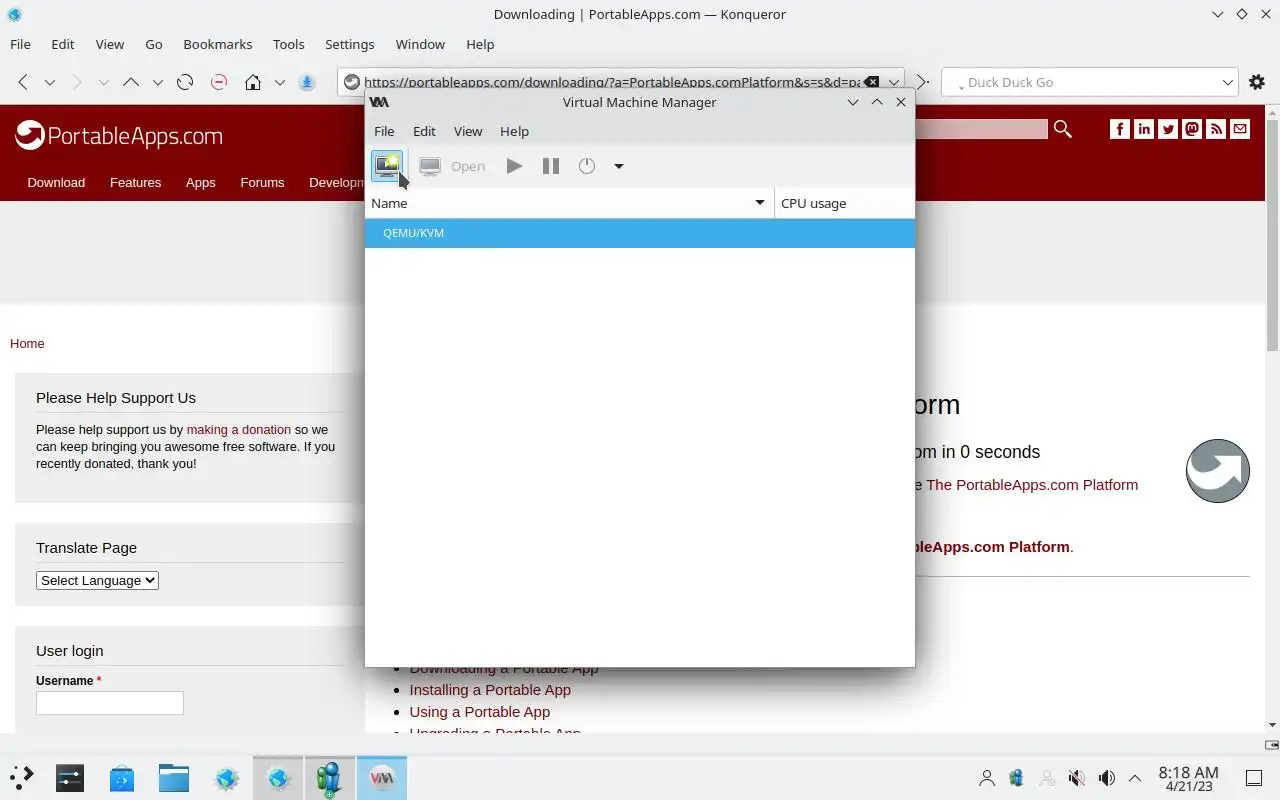Click taskbar clock 8:18 AM
Image resolution: width=1280 pixels, height=800 pixels.
[1188, 778]
